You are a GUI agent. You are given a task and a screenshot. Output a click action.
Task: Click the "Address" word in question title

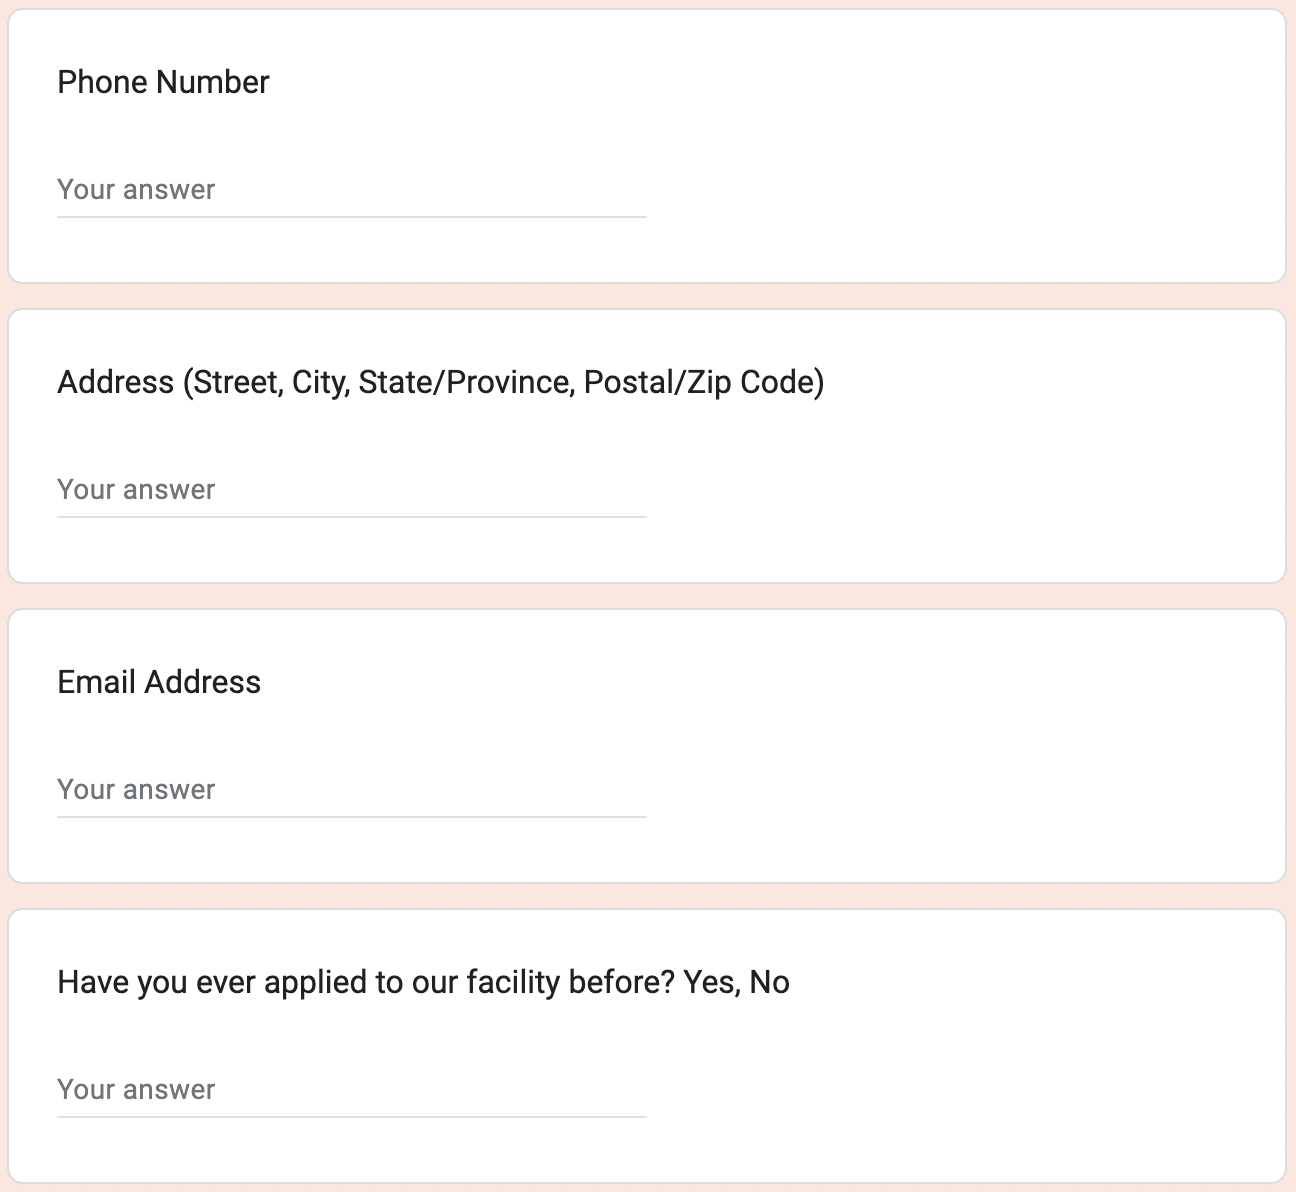click(115, 382)
